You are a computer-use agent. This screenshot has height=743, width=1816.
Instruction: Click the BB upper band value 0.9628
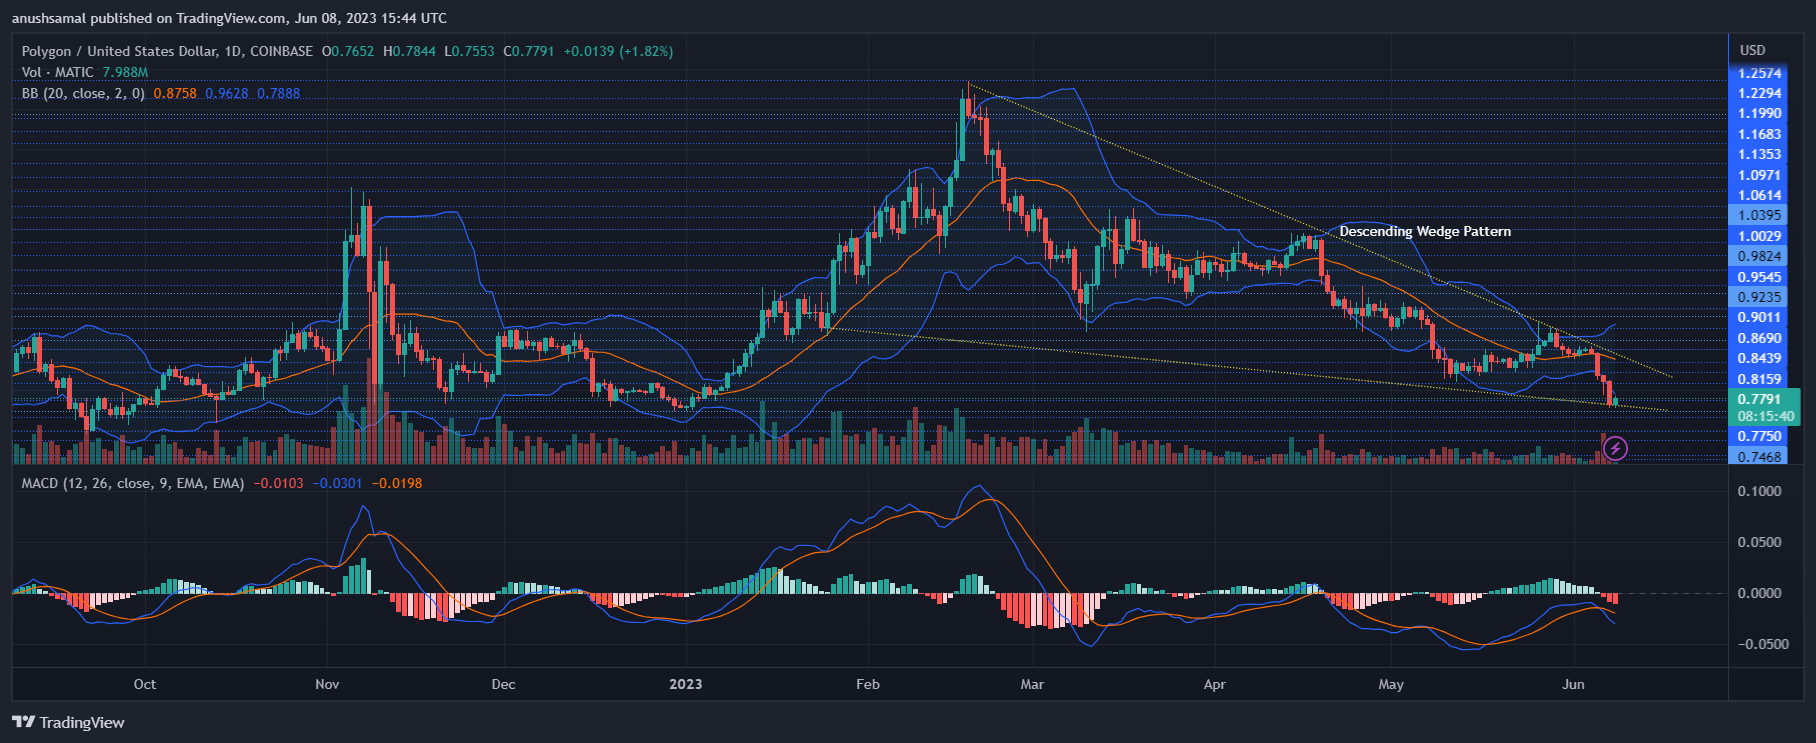(x=226, y=93)
